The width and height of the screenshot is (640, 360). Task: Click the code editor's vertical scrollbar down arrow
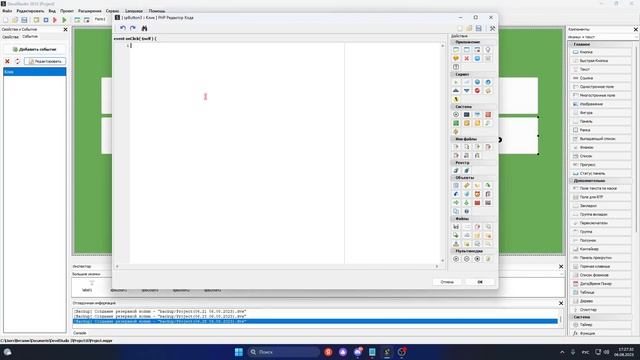coord(442,261)
